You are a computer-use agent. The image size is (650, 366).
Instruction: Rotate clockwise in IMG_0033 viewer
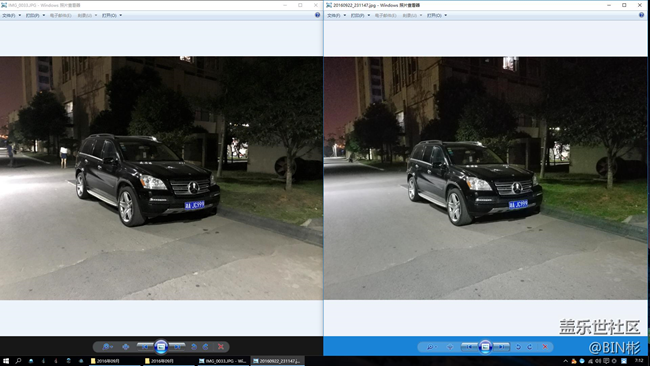(205, 347)
